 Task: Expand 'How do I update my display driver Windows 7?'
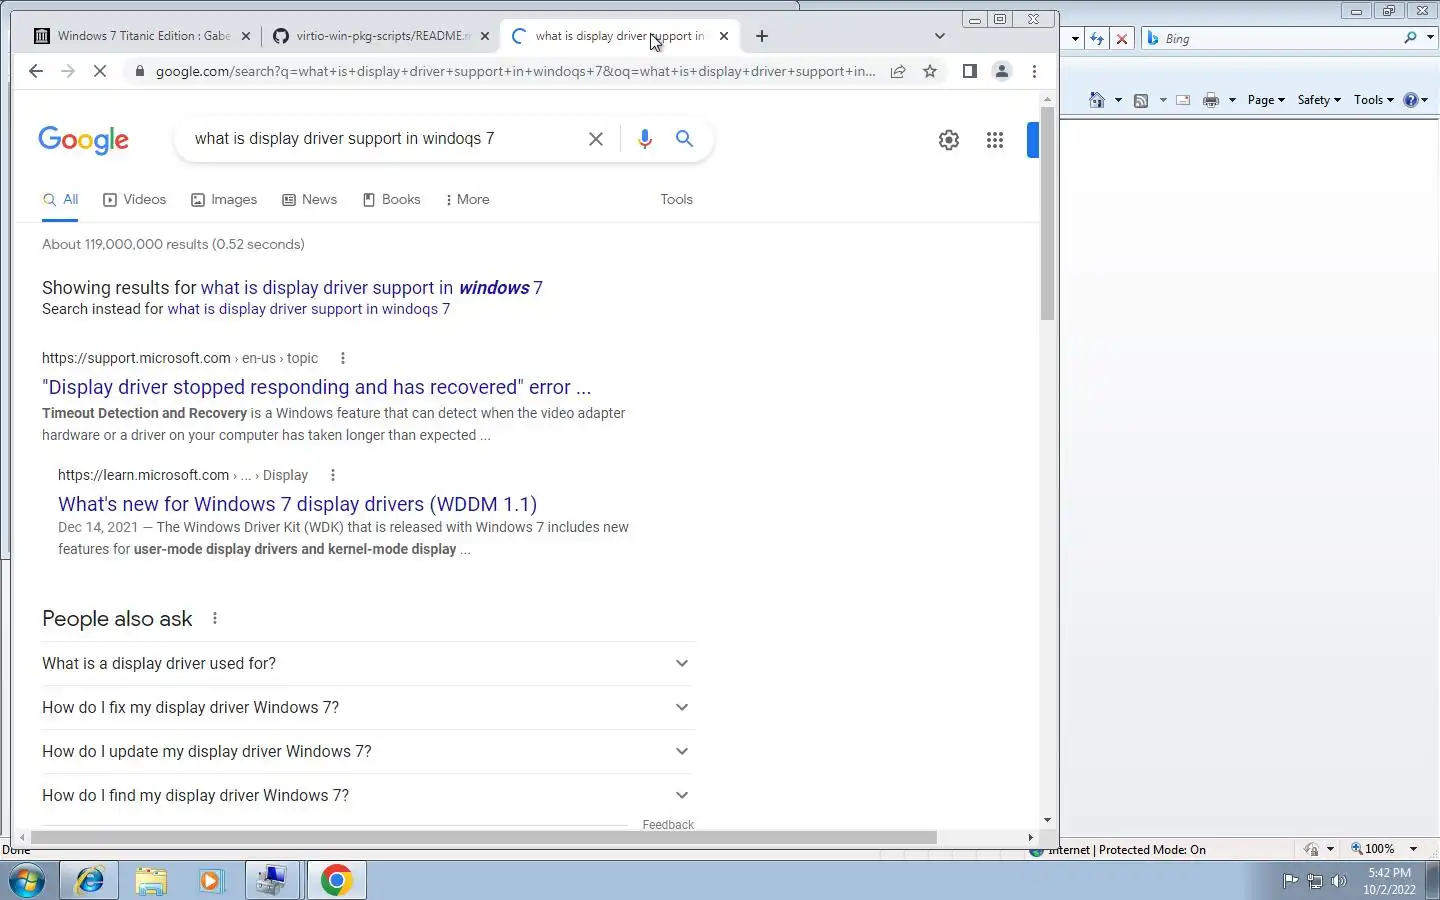[366, 751]
